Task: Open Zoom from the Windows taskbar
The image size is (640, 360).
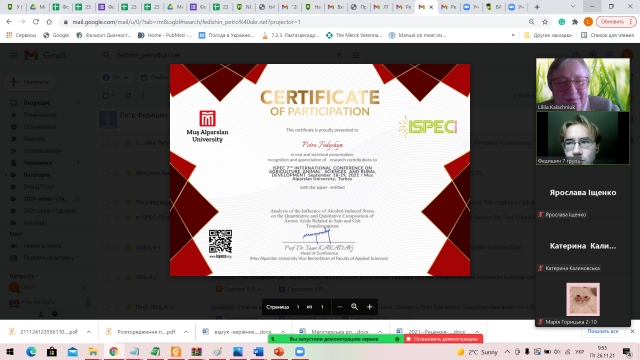Action: 300,351
